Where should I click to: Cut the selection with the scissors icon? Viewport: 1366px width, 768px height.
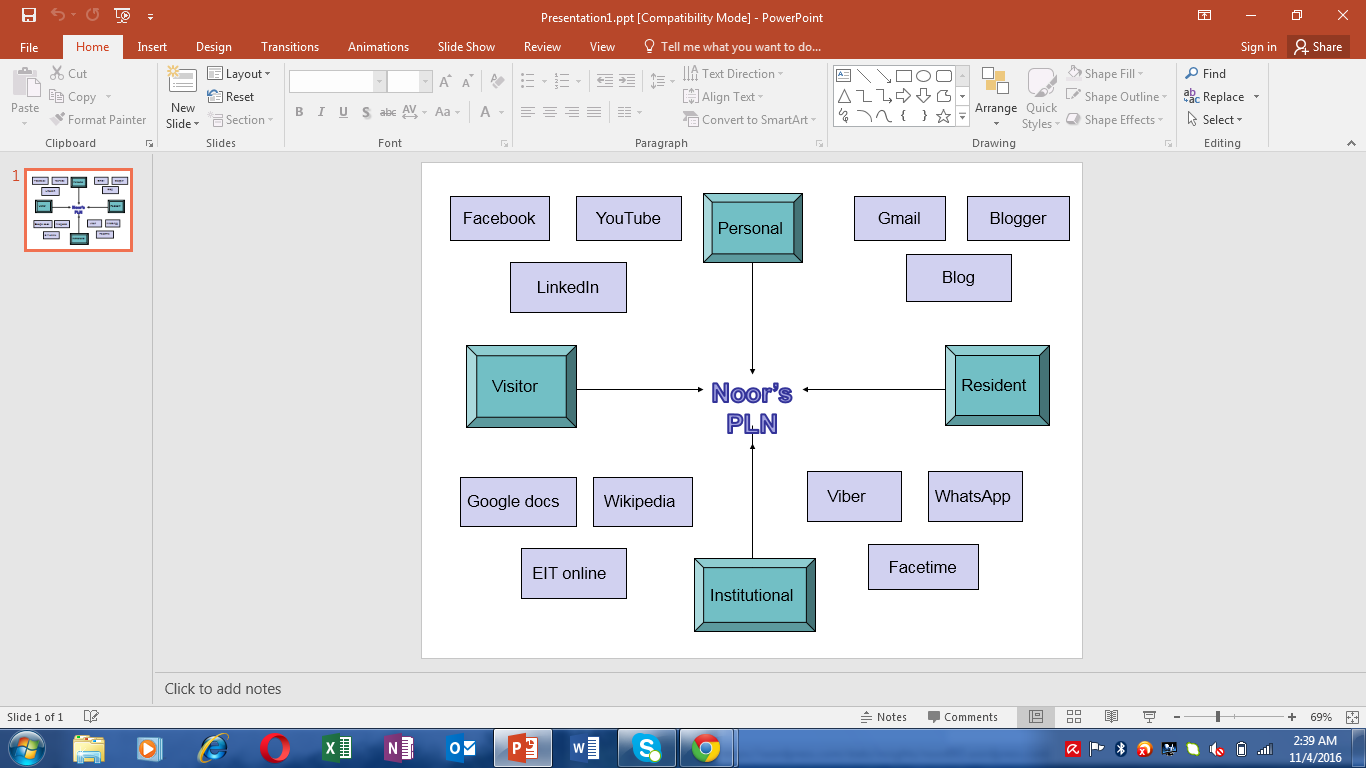pyautogui.click(x=58, y=74)
